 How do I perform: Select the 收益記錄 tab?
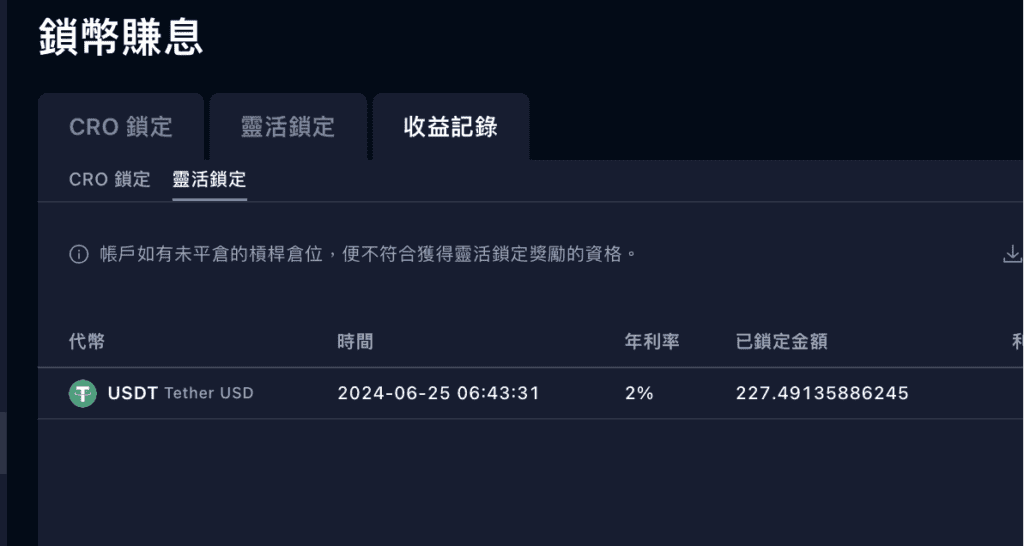click(451, 127)
